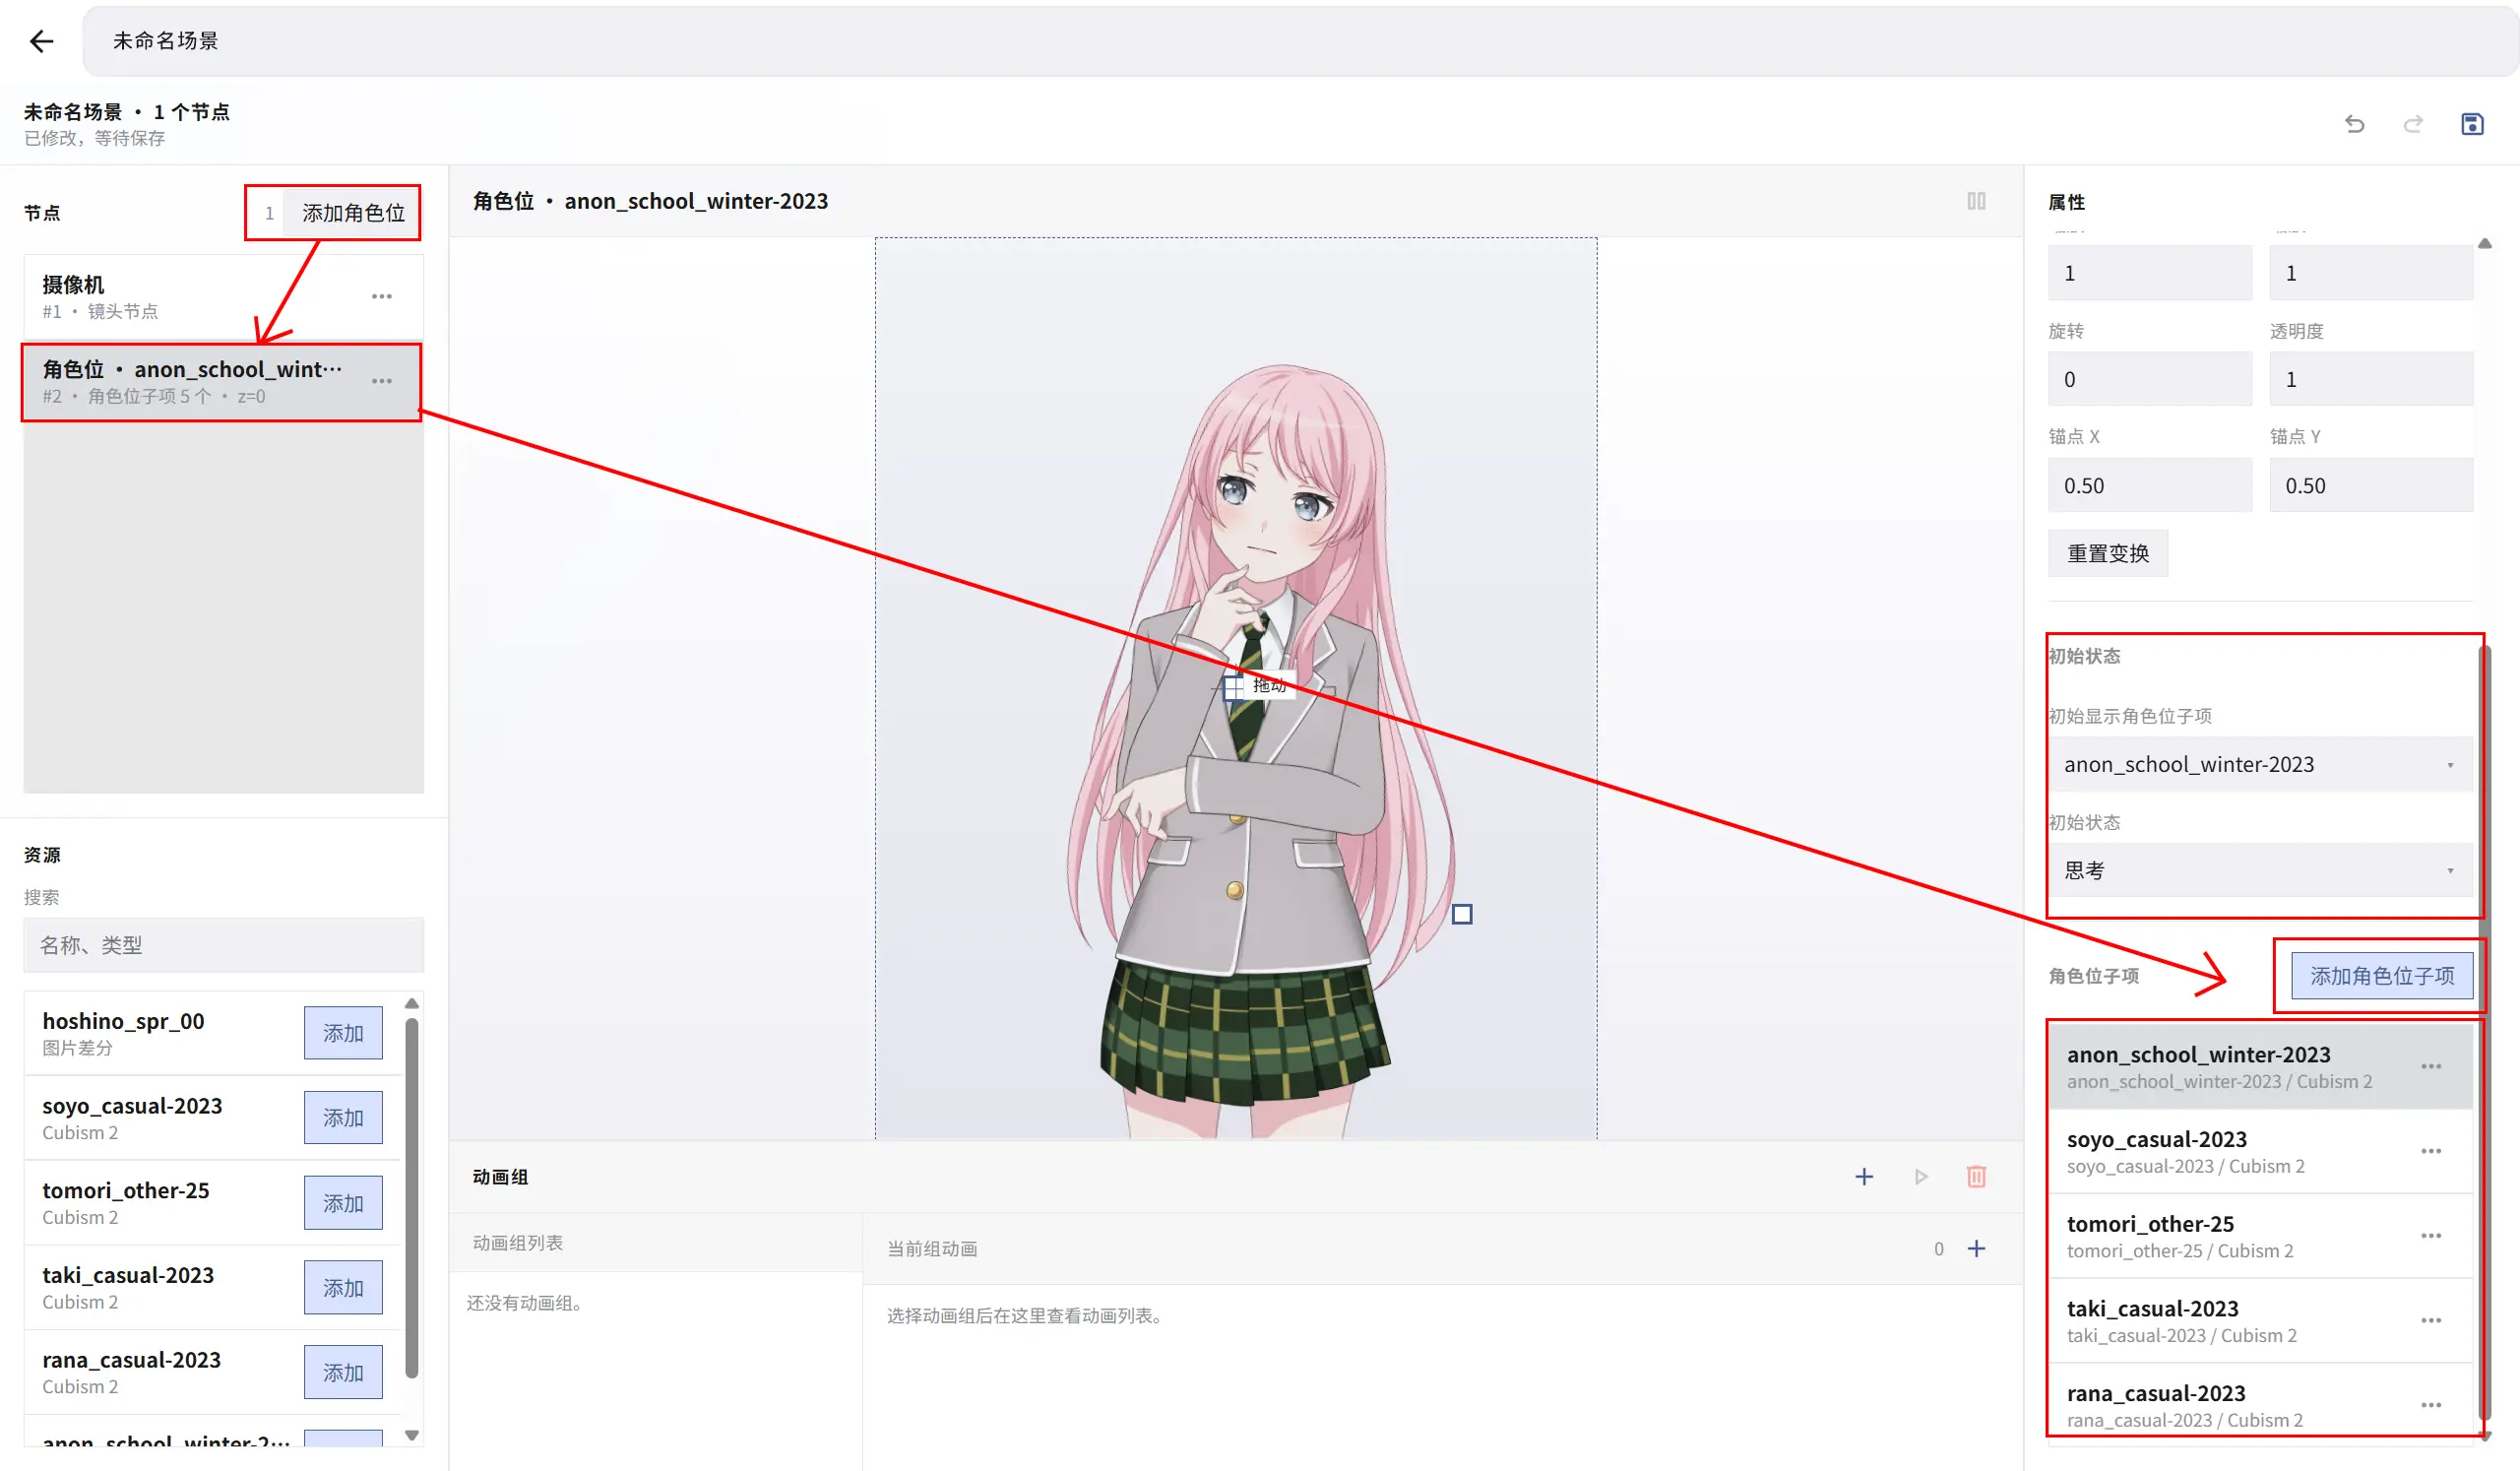This screenshot has width=2520, height=1471.
Task: Click the two-column icon in the canvas header
Action: point(1976,201)
